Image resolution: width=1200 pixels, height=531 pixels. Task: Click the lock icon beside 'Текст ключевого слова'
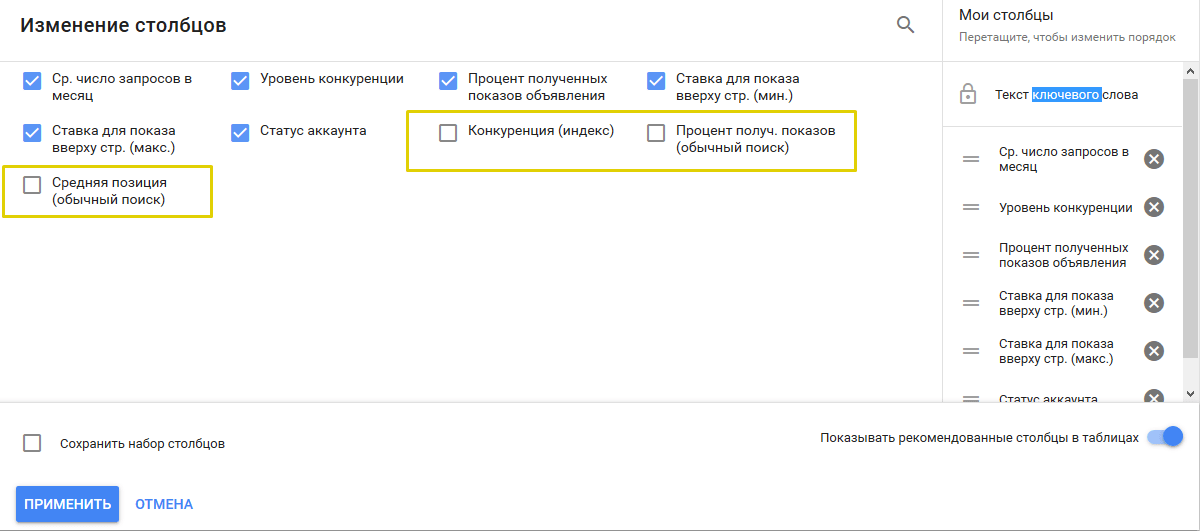pos(967,95)
